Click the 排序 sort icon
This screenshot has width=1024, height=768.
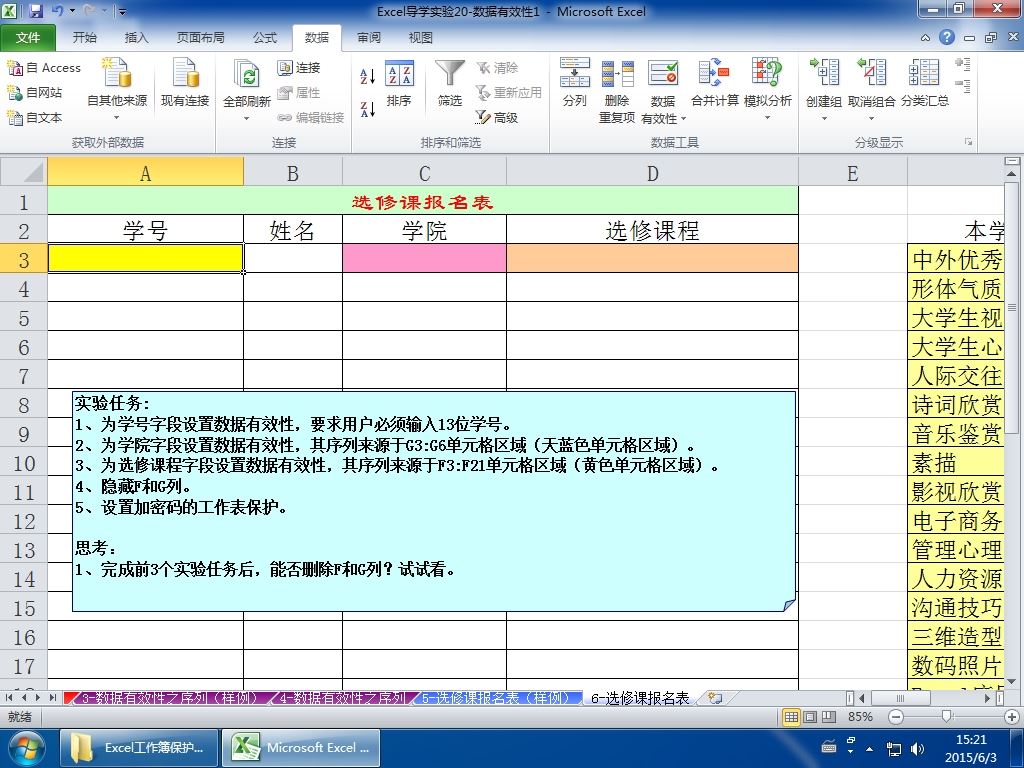(x=399, y=73)
